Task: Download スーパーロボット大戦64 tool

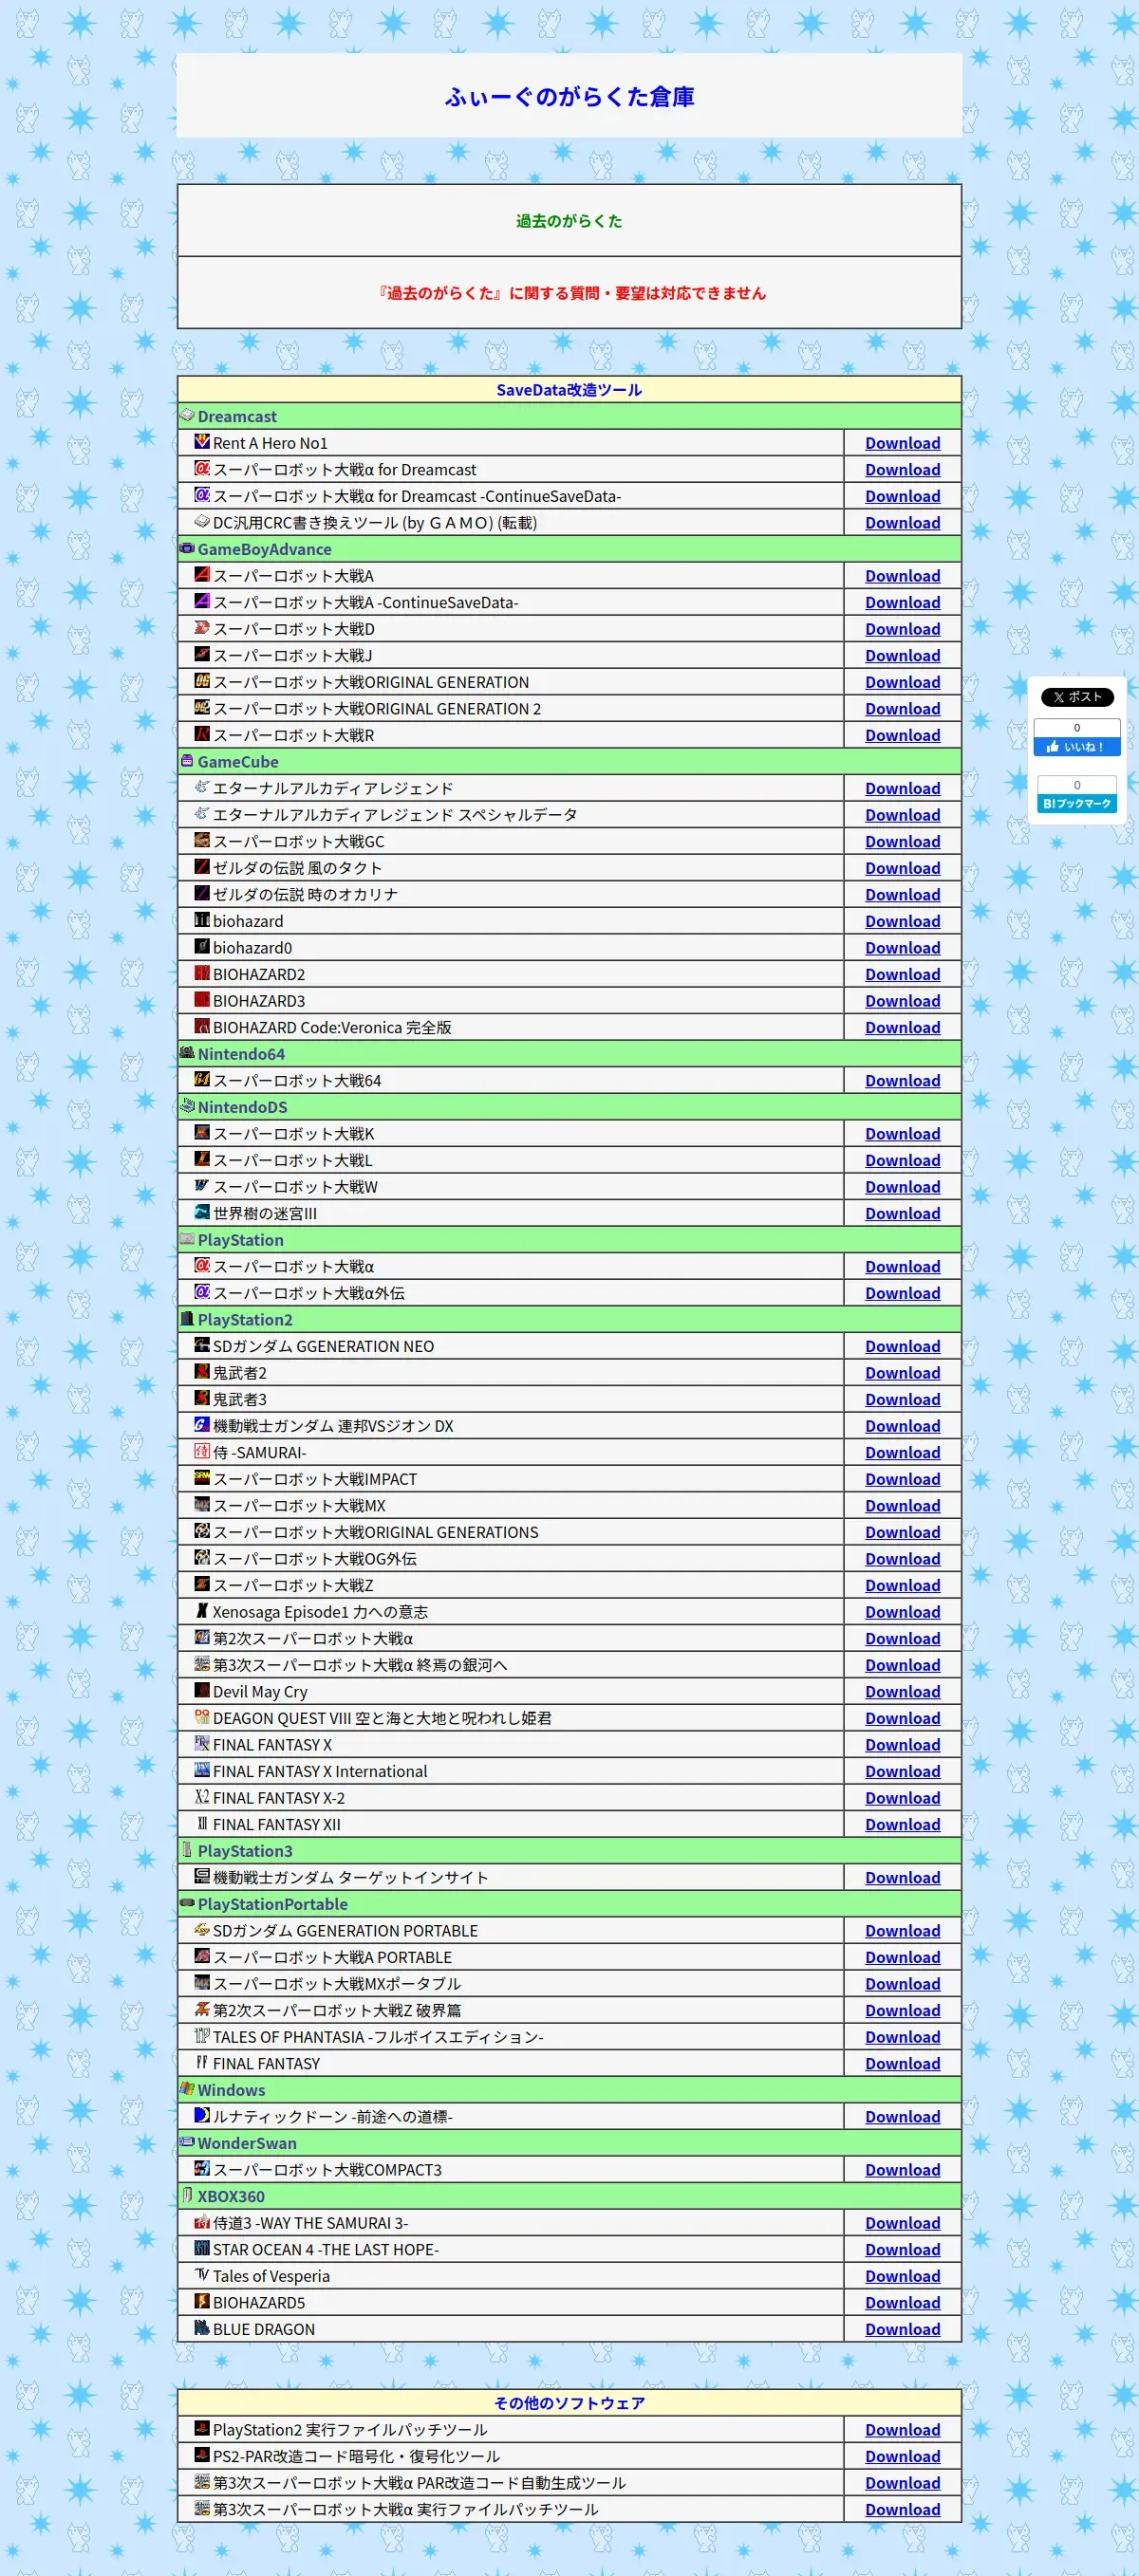Action: 902,1081
